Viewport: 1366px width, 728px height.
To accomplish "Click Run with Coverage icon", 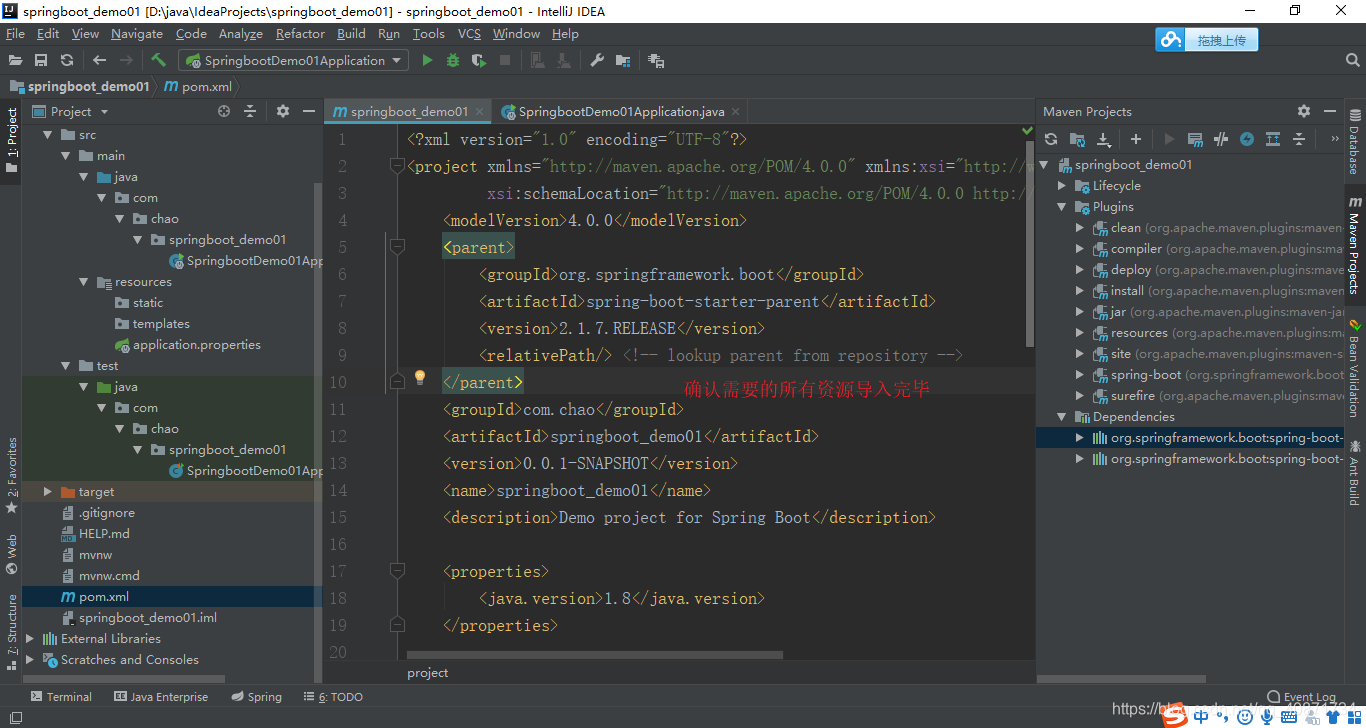I will [479, 60].
